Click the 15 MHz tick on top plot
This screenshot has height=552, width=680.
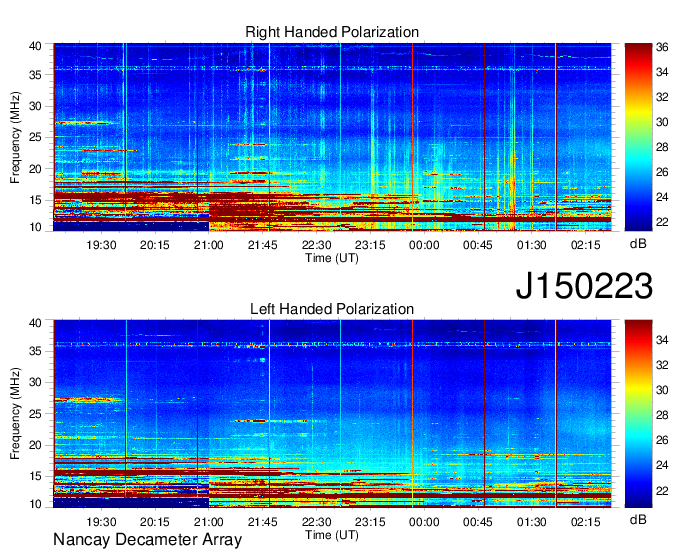coord(35,200)
